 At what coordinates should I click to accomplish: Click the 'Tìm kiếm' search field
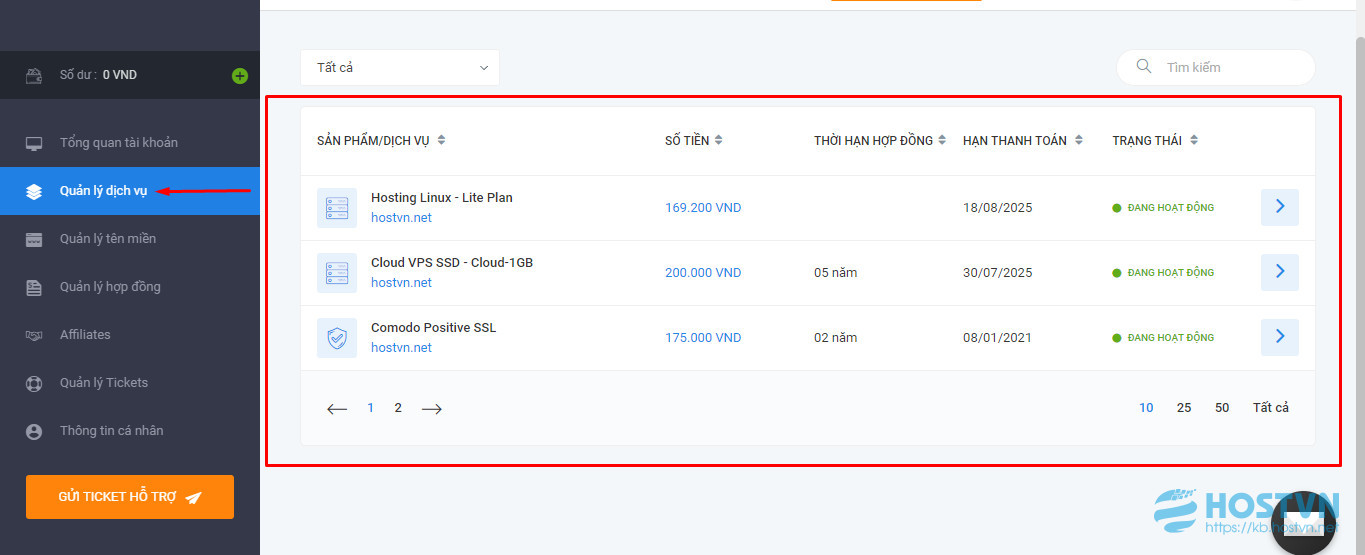[1215, 67]
